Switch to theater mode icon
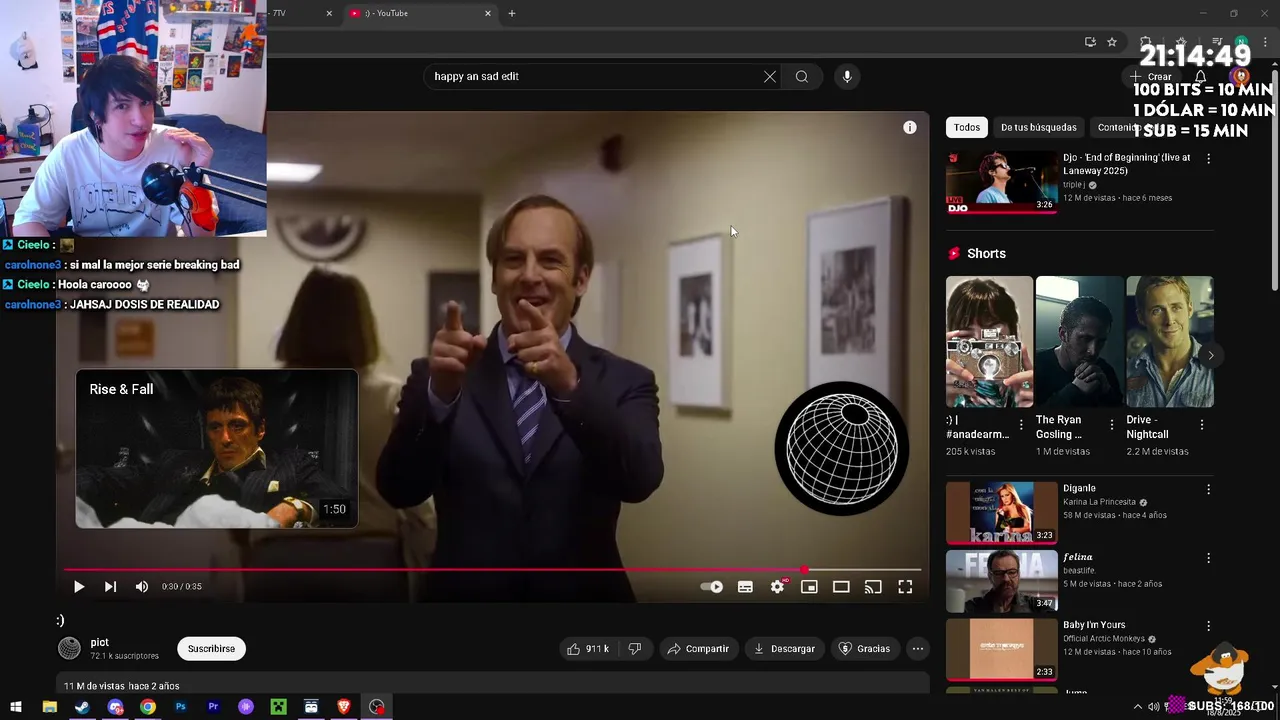 841,587
